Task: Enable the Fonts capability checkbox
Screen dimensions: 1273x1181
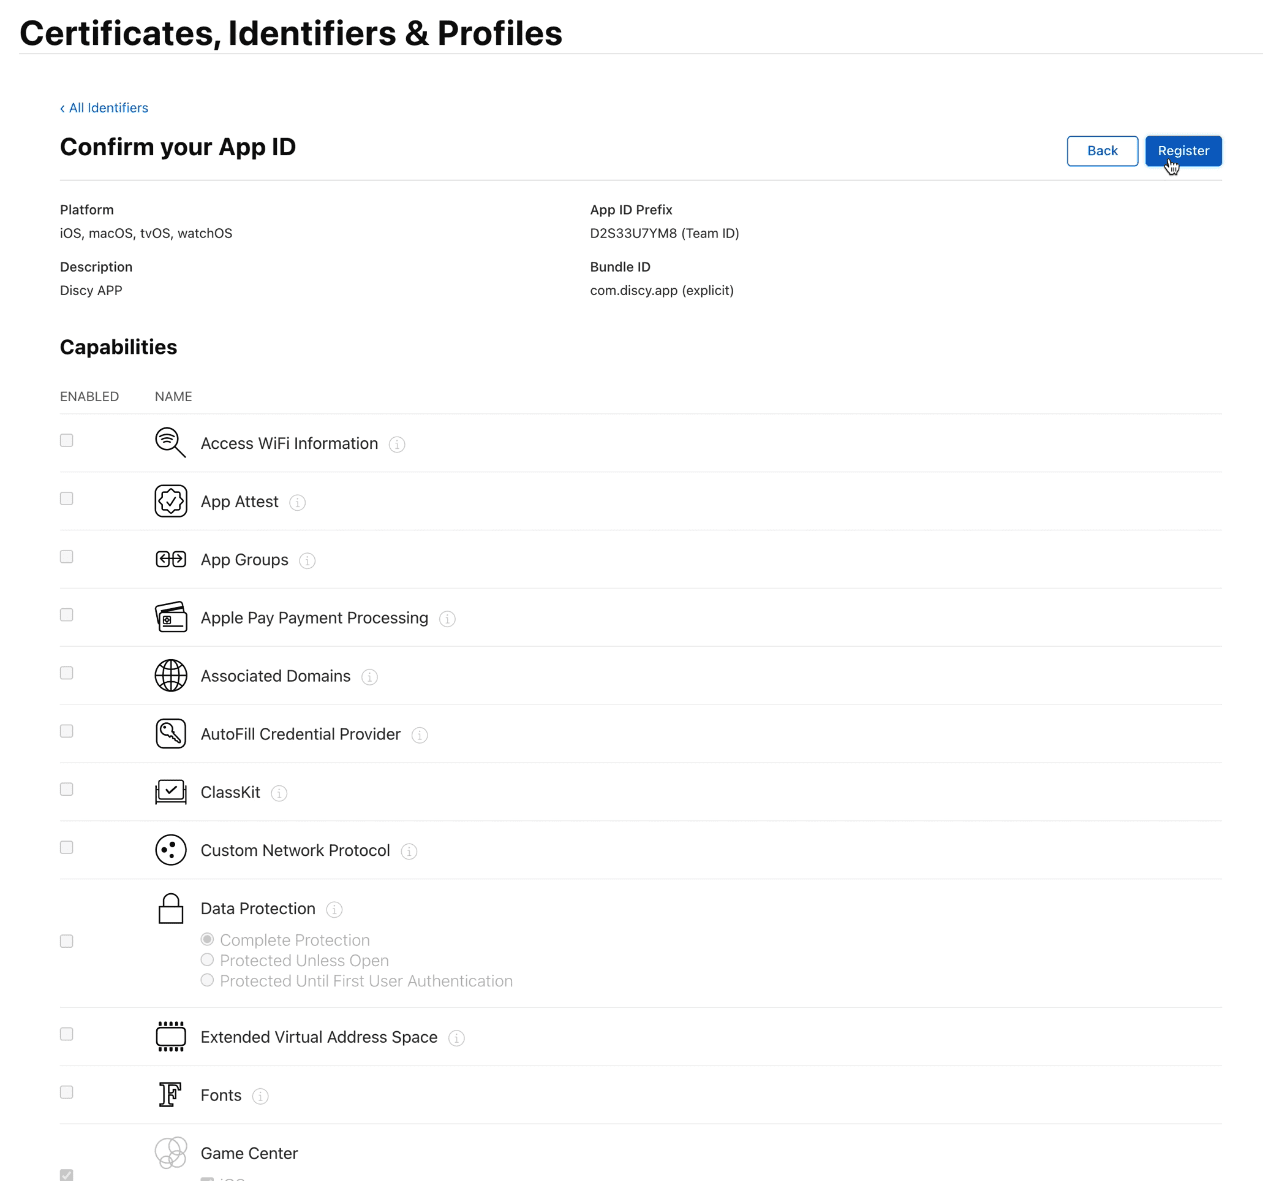Action: [67, 1092]
